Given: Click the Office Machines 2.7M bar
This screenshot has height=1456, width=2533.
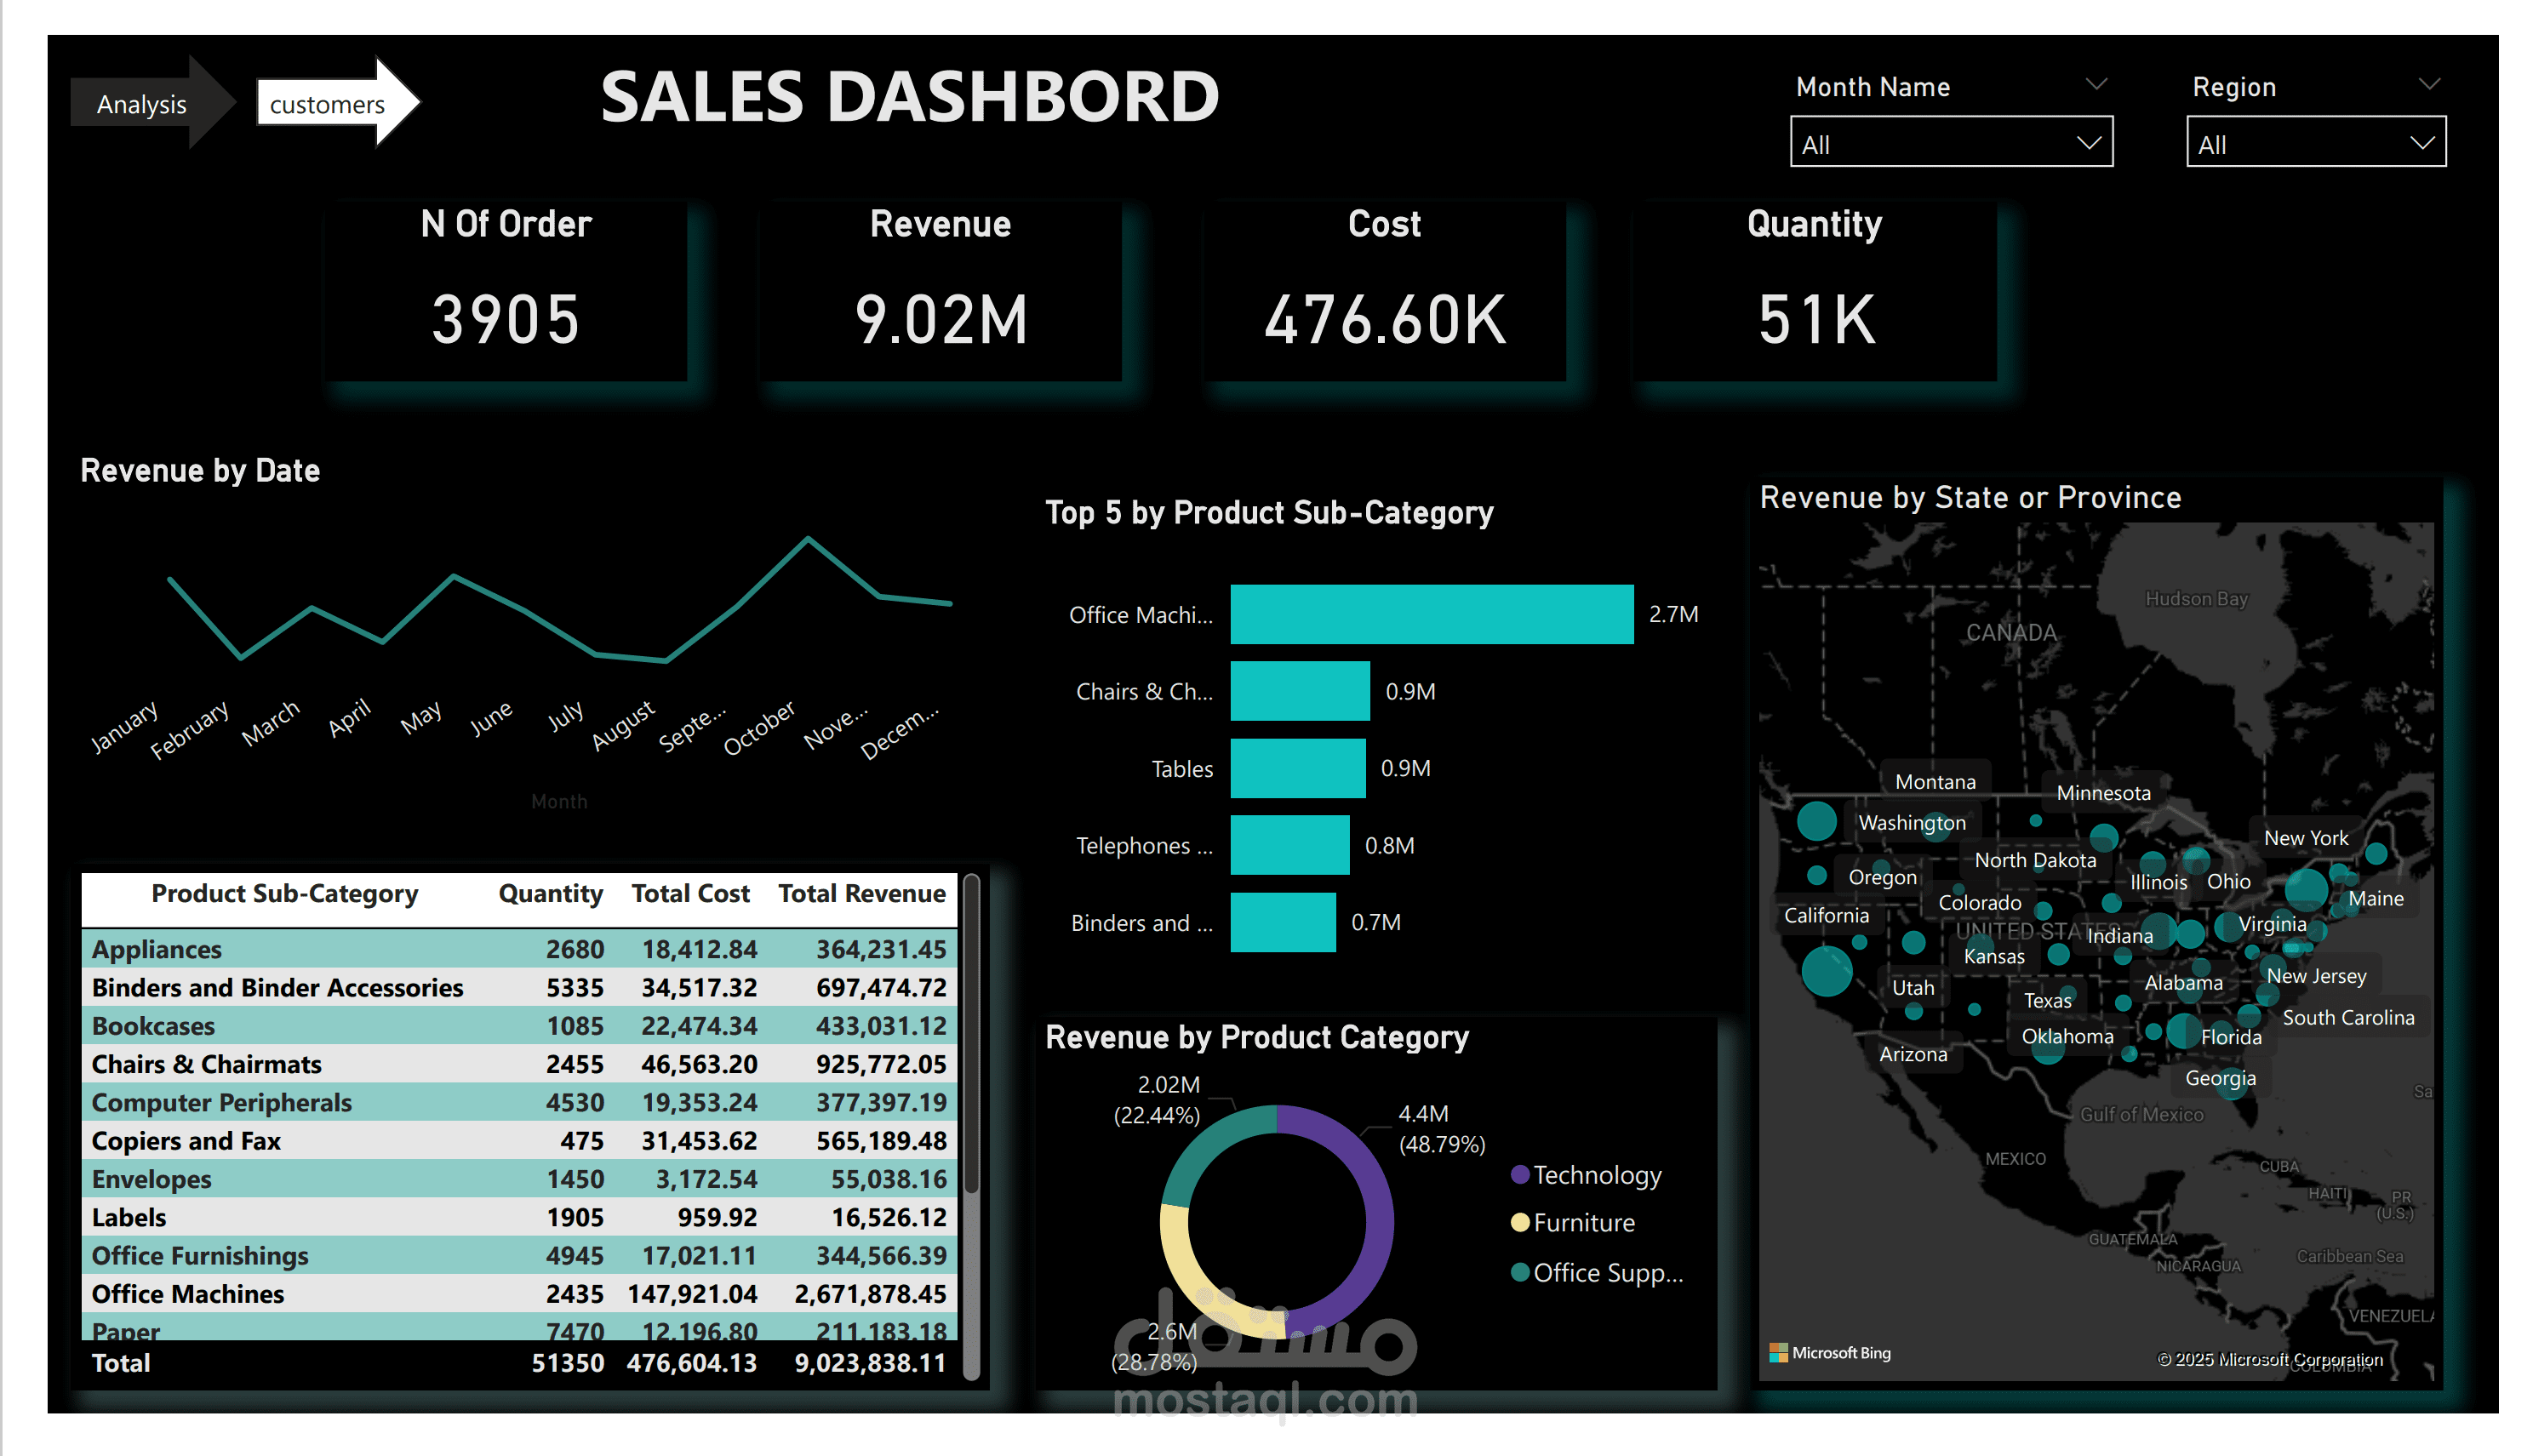Looking at the screenshot, I should click(1431, 614).
